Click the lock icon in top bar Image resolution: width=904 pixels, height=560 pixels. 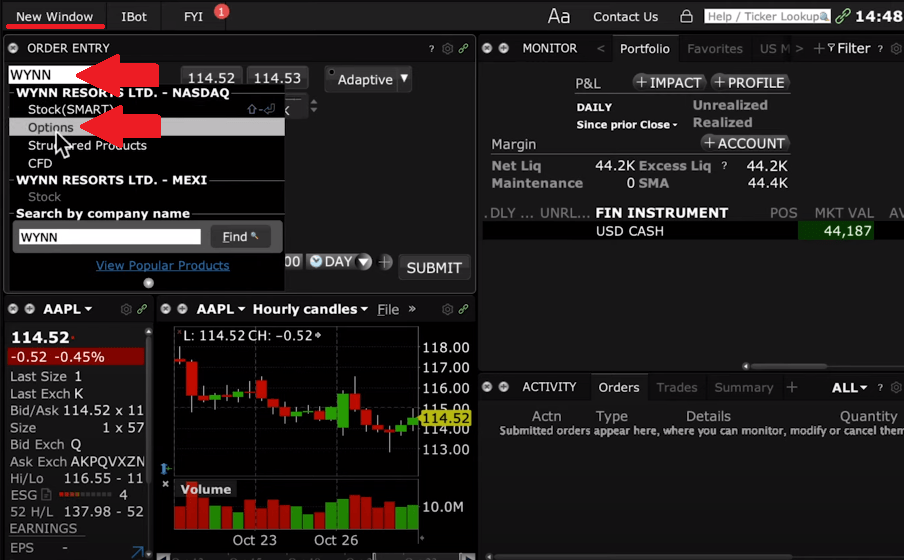coord(686,16)
